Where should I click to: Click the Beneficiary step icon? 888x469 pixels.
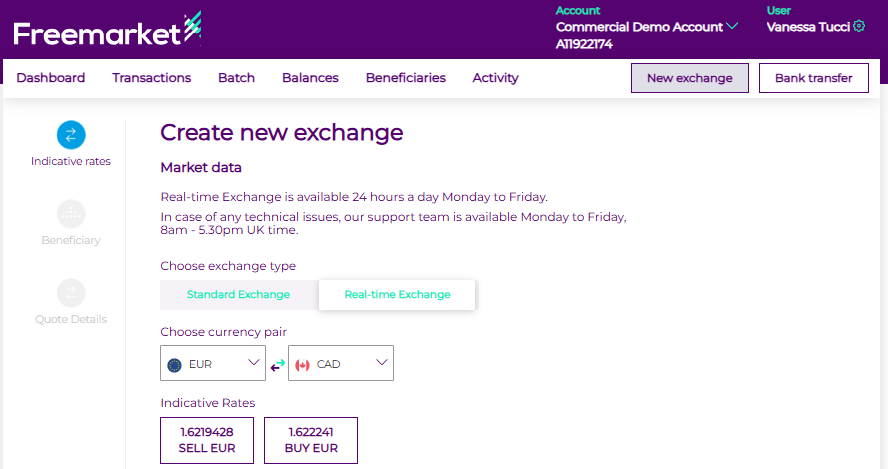[71, 214]
